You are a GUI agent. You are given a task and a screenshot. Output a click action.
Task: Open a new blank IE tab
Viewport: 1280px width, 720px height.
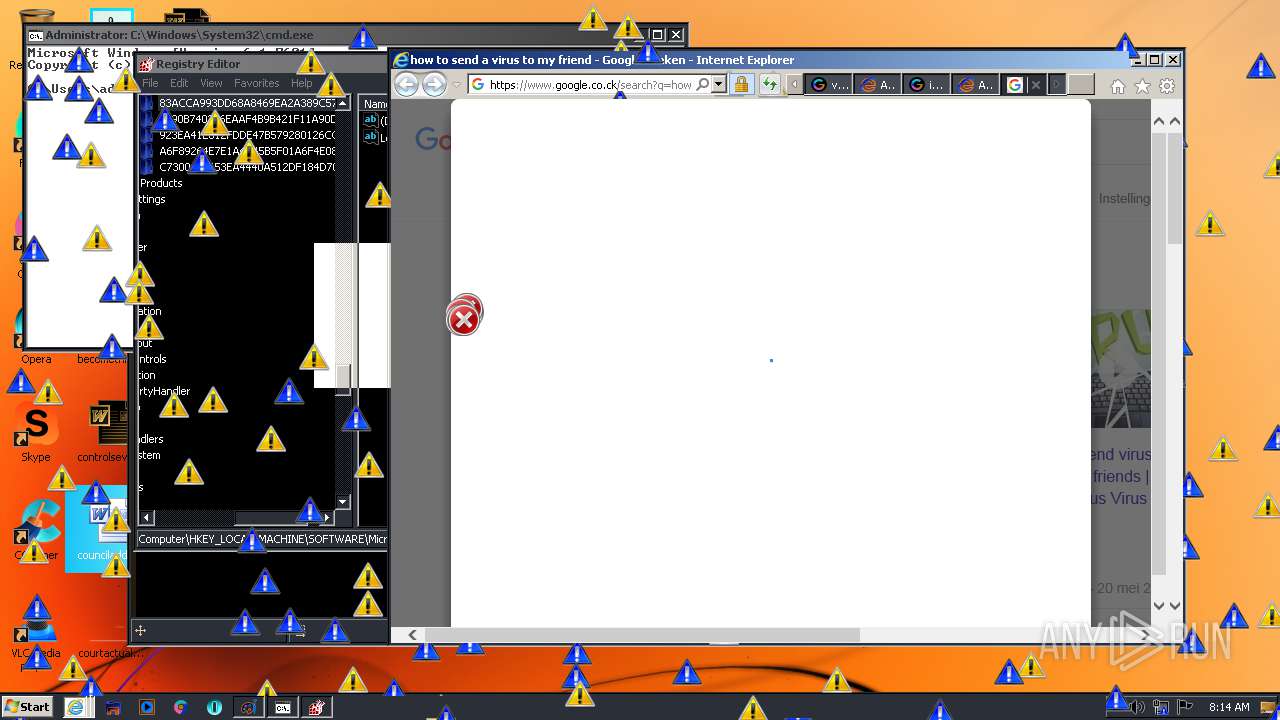coord(1081,85)
